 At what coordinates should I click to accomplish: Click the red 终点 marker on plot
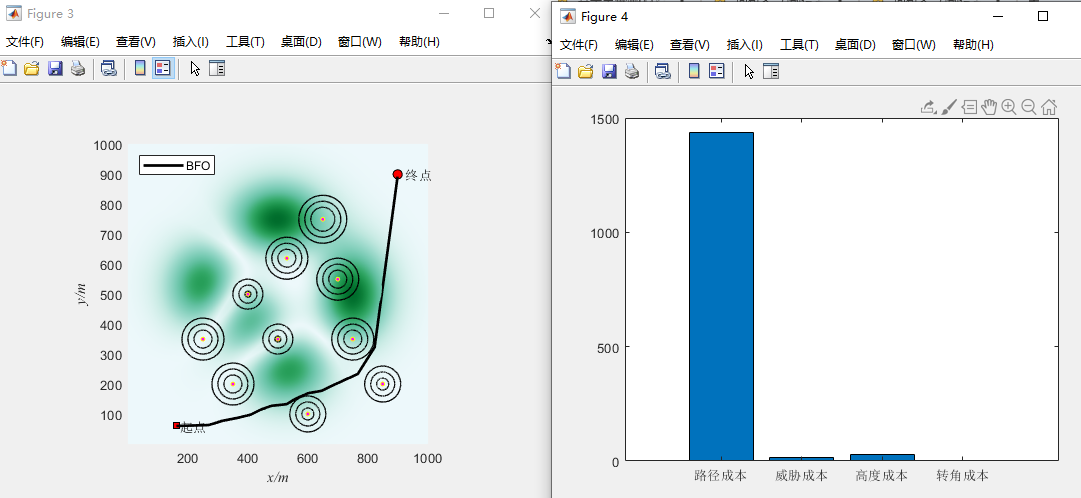(x=397, y=174)
